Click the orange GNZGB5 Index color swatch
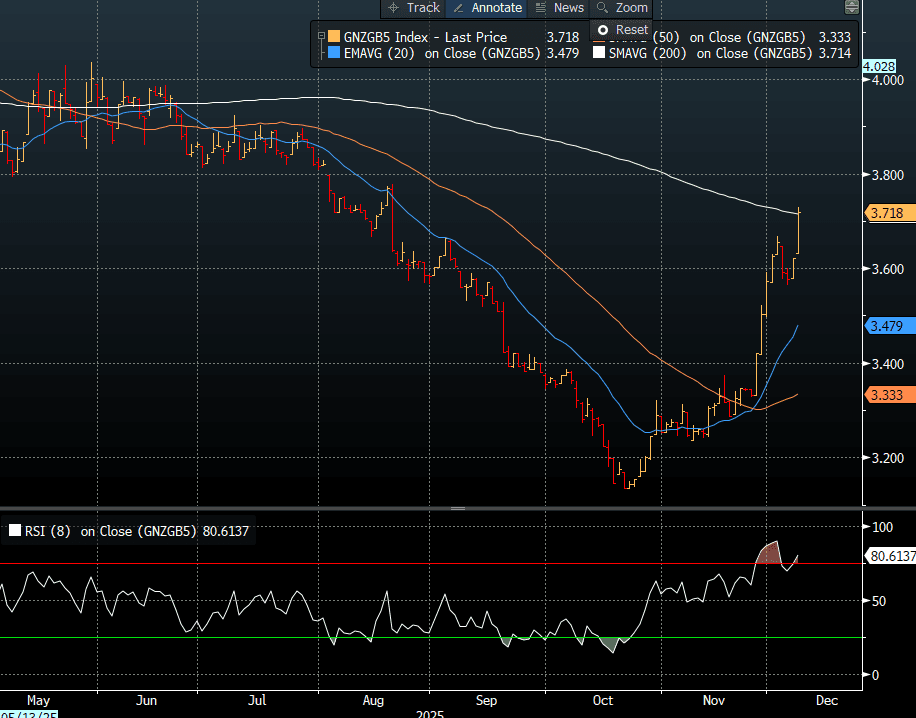Screen dimensions: 916x718 pos(334,37)
